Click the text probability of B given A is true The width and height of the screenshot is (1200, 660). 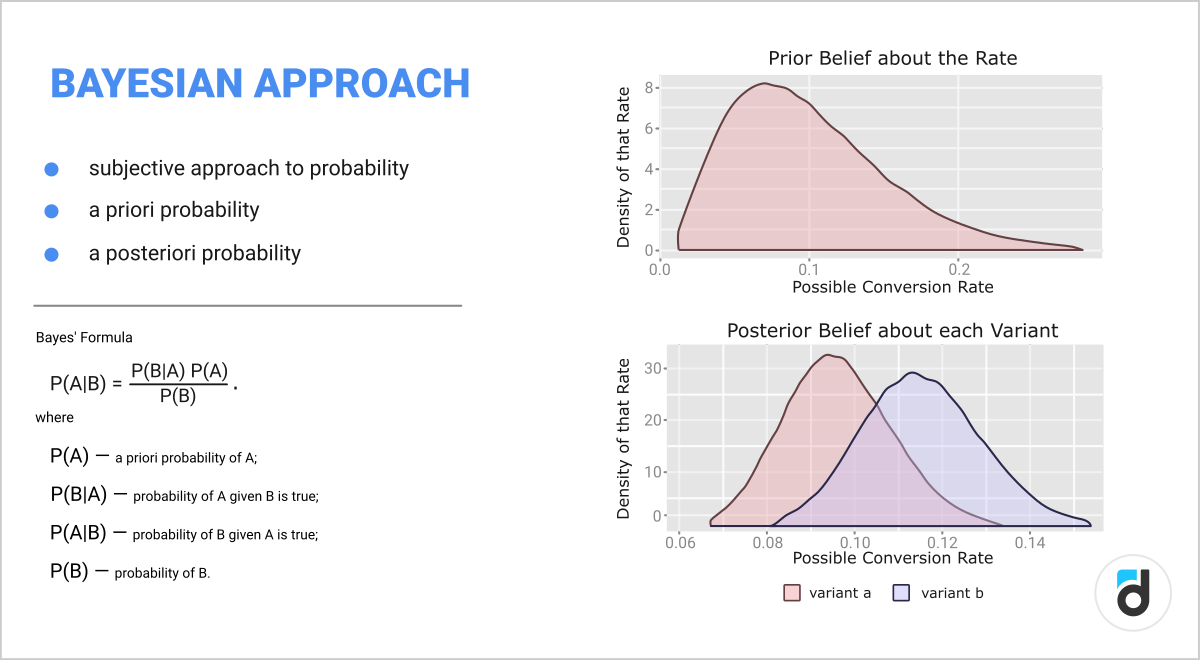225,535
